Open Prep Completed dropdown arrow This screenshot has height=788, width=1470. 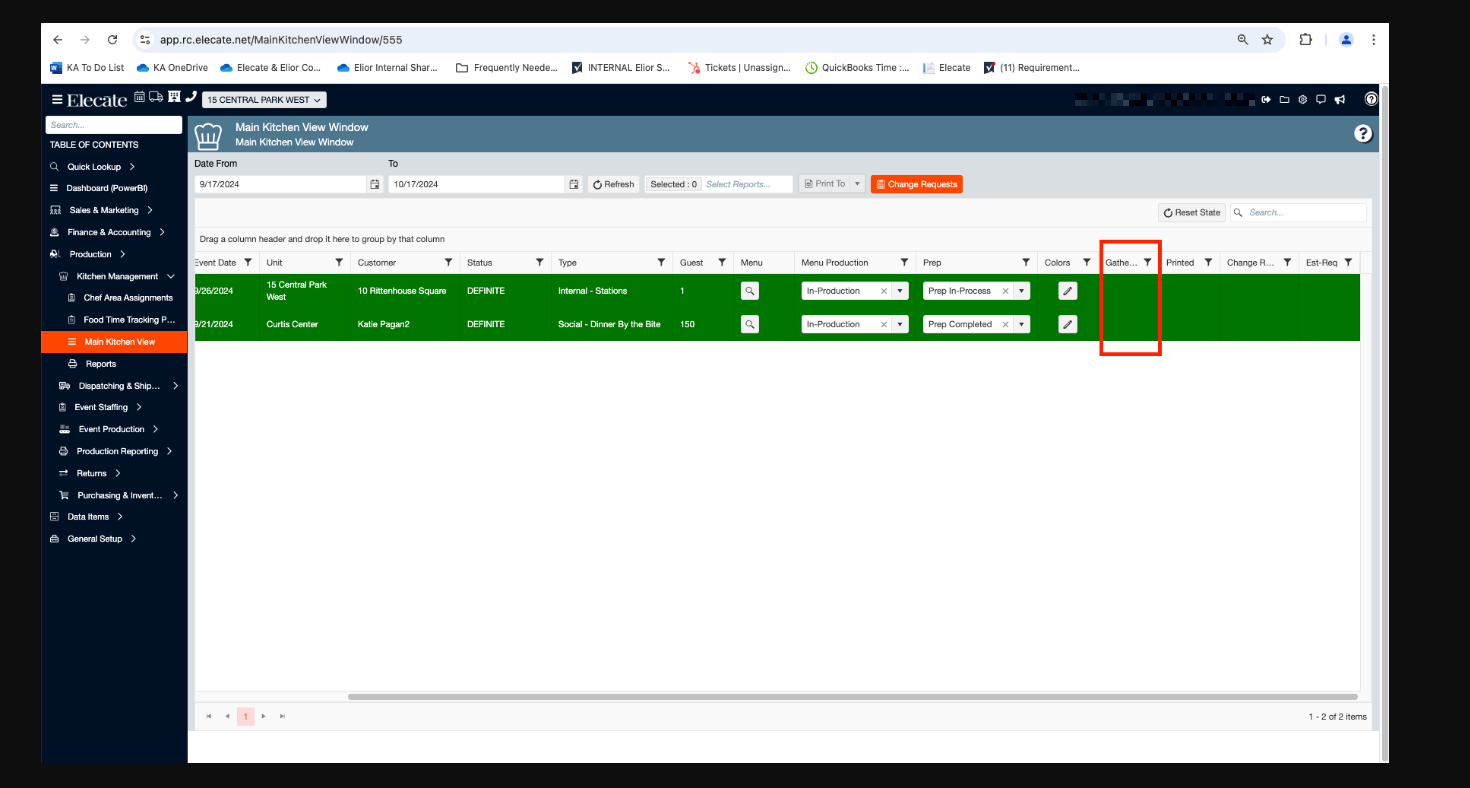click(1021, 324)
